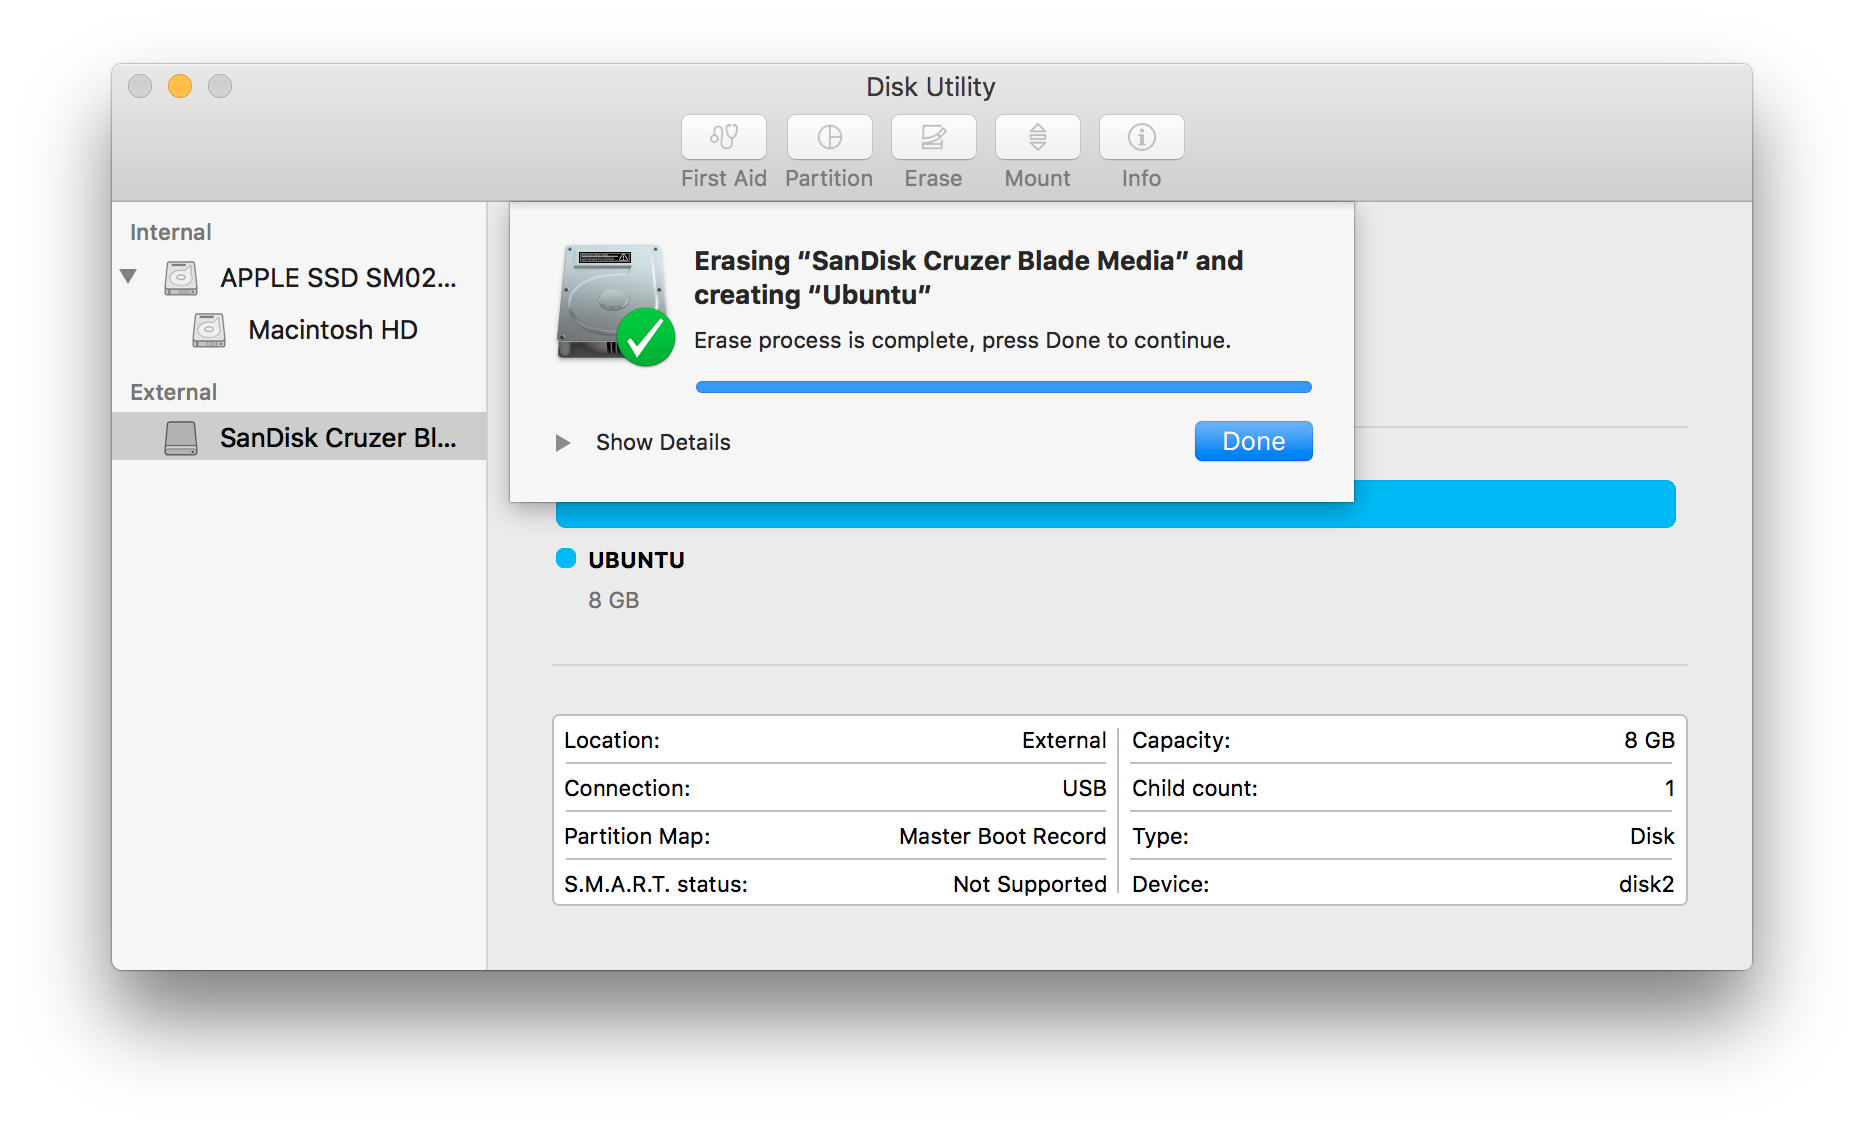Click the blue UBUNTU legend dot

(x=566, y=558)
